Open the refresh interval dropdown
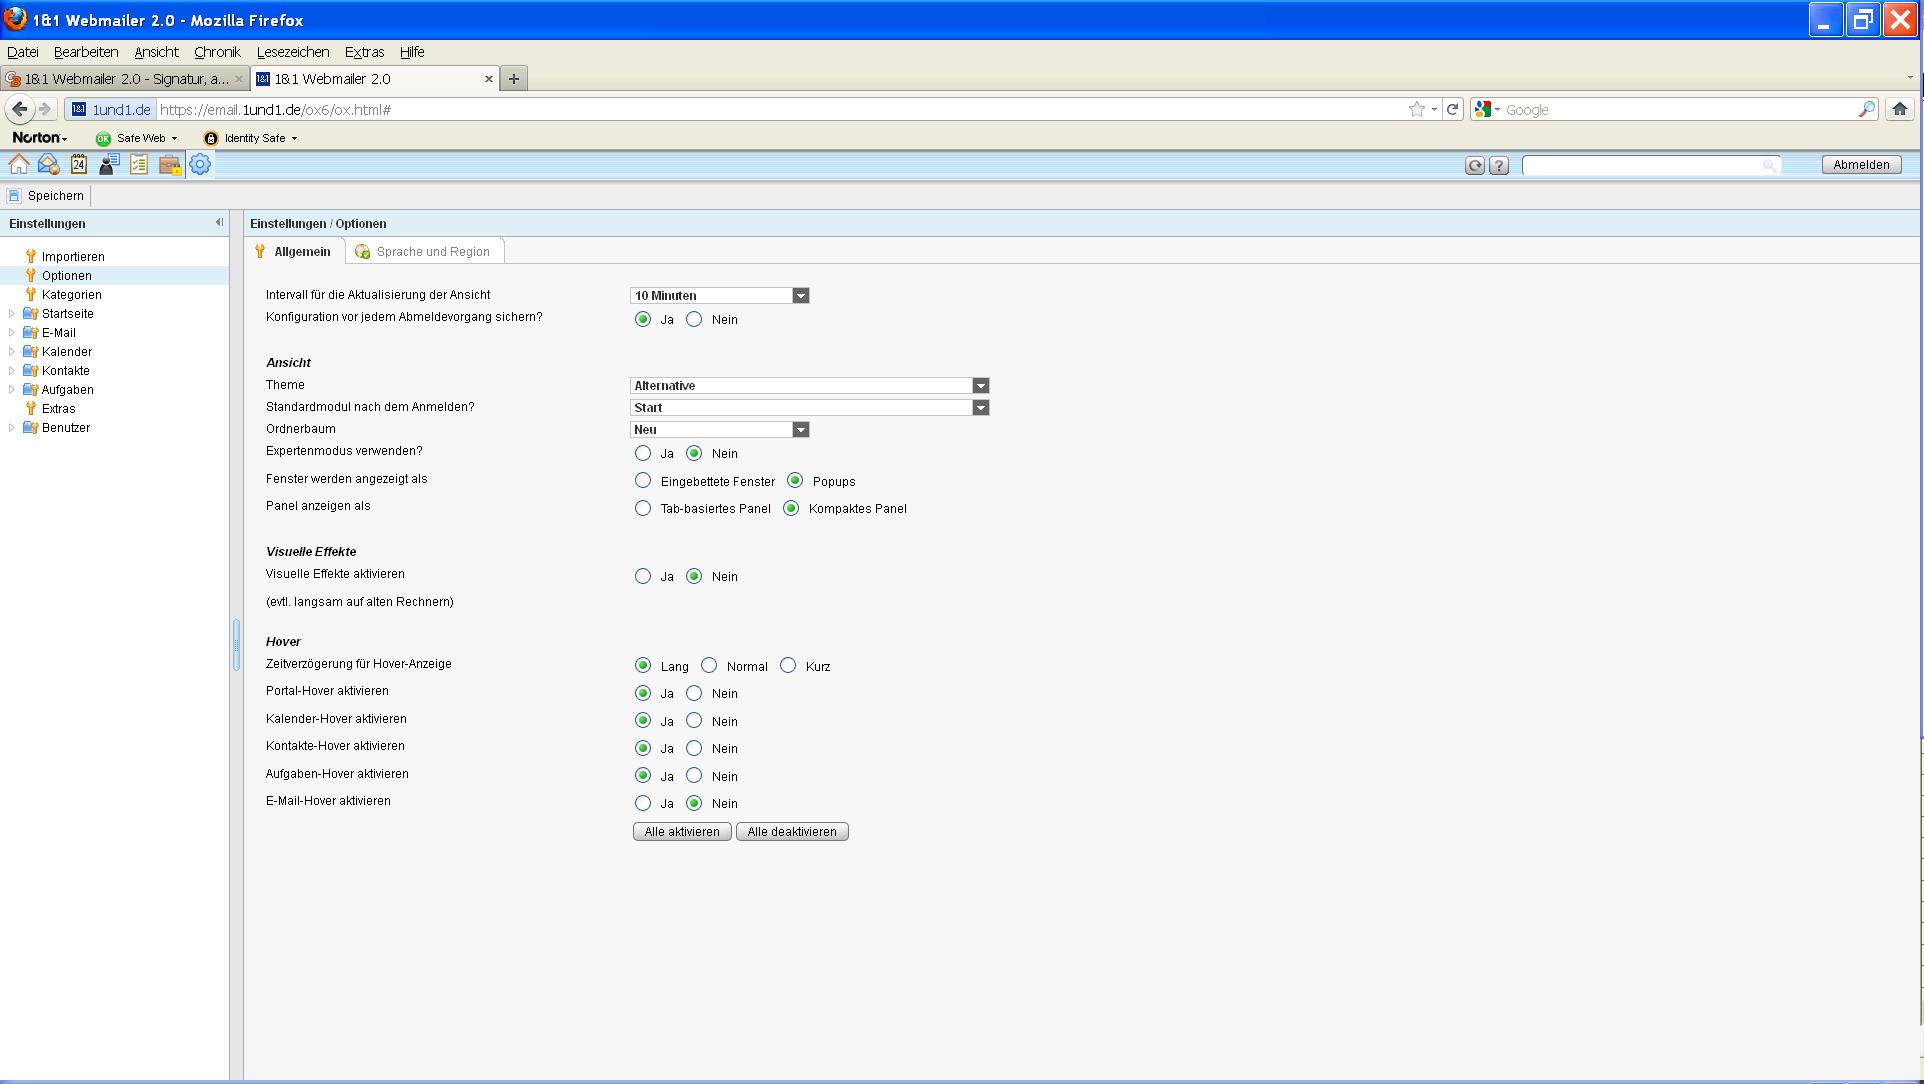This screenshot has height=1084, width=1924. 800,296
